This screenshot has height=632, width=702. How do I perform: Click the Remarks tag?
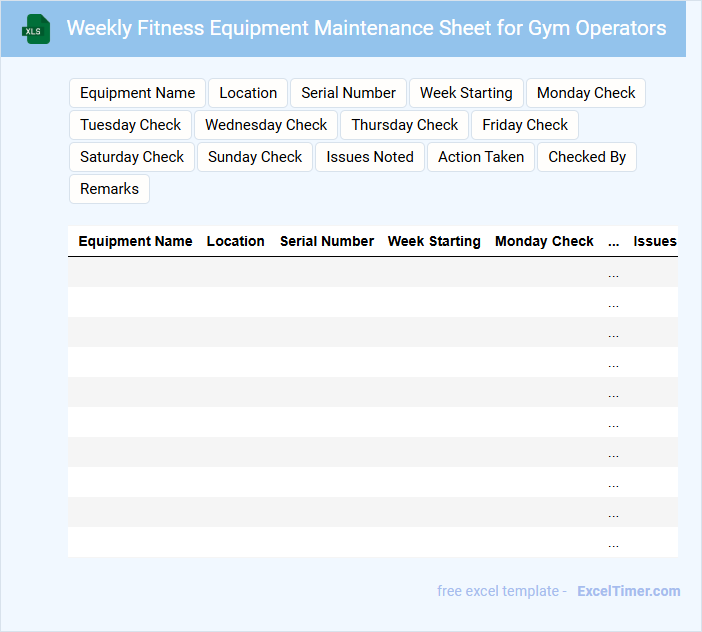(x=109, y=189)
